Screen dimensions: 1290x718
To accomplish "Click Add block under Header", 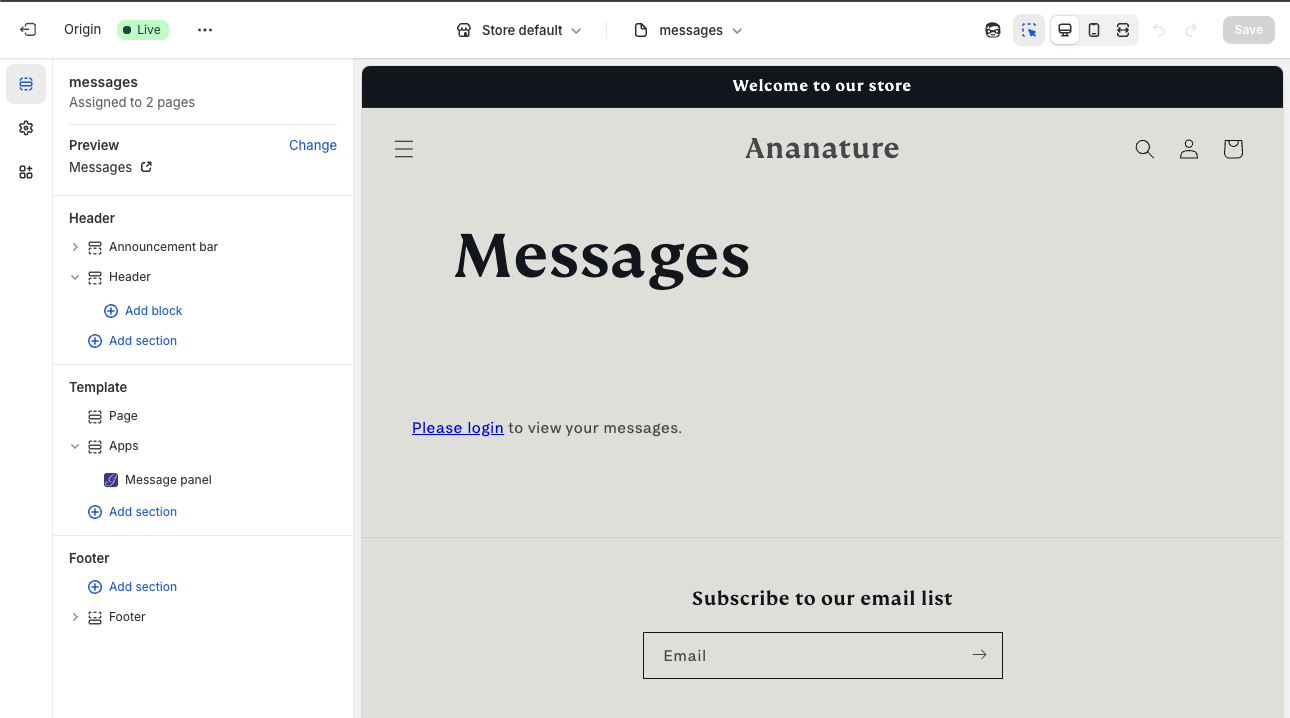I will [x=153, y=311].
